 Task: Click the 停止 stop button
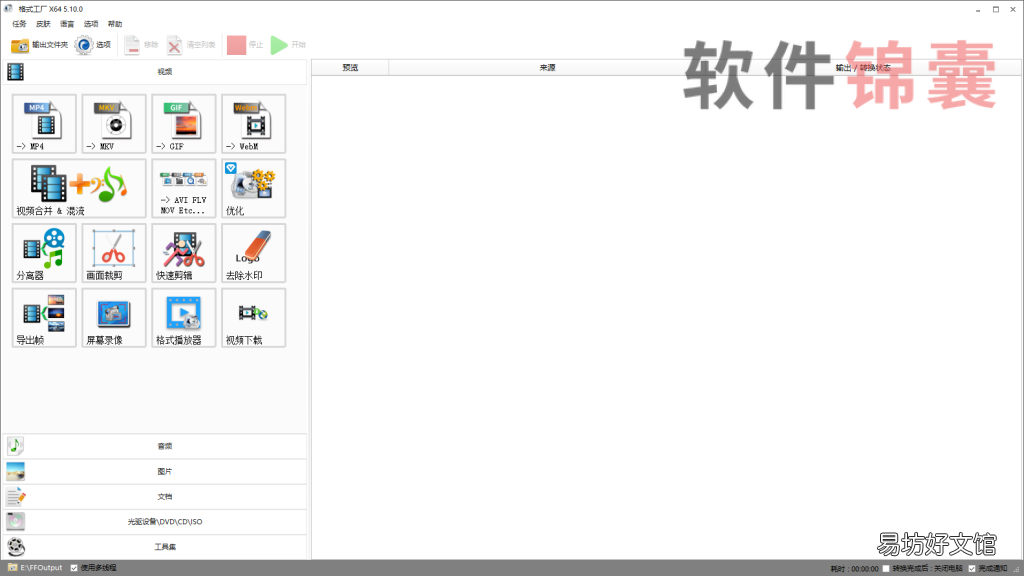[x=245, y=45]
